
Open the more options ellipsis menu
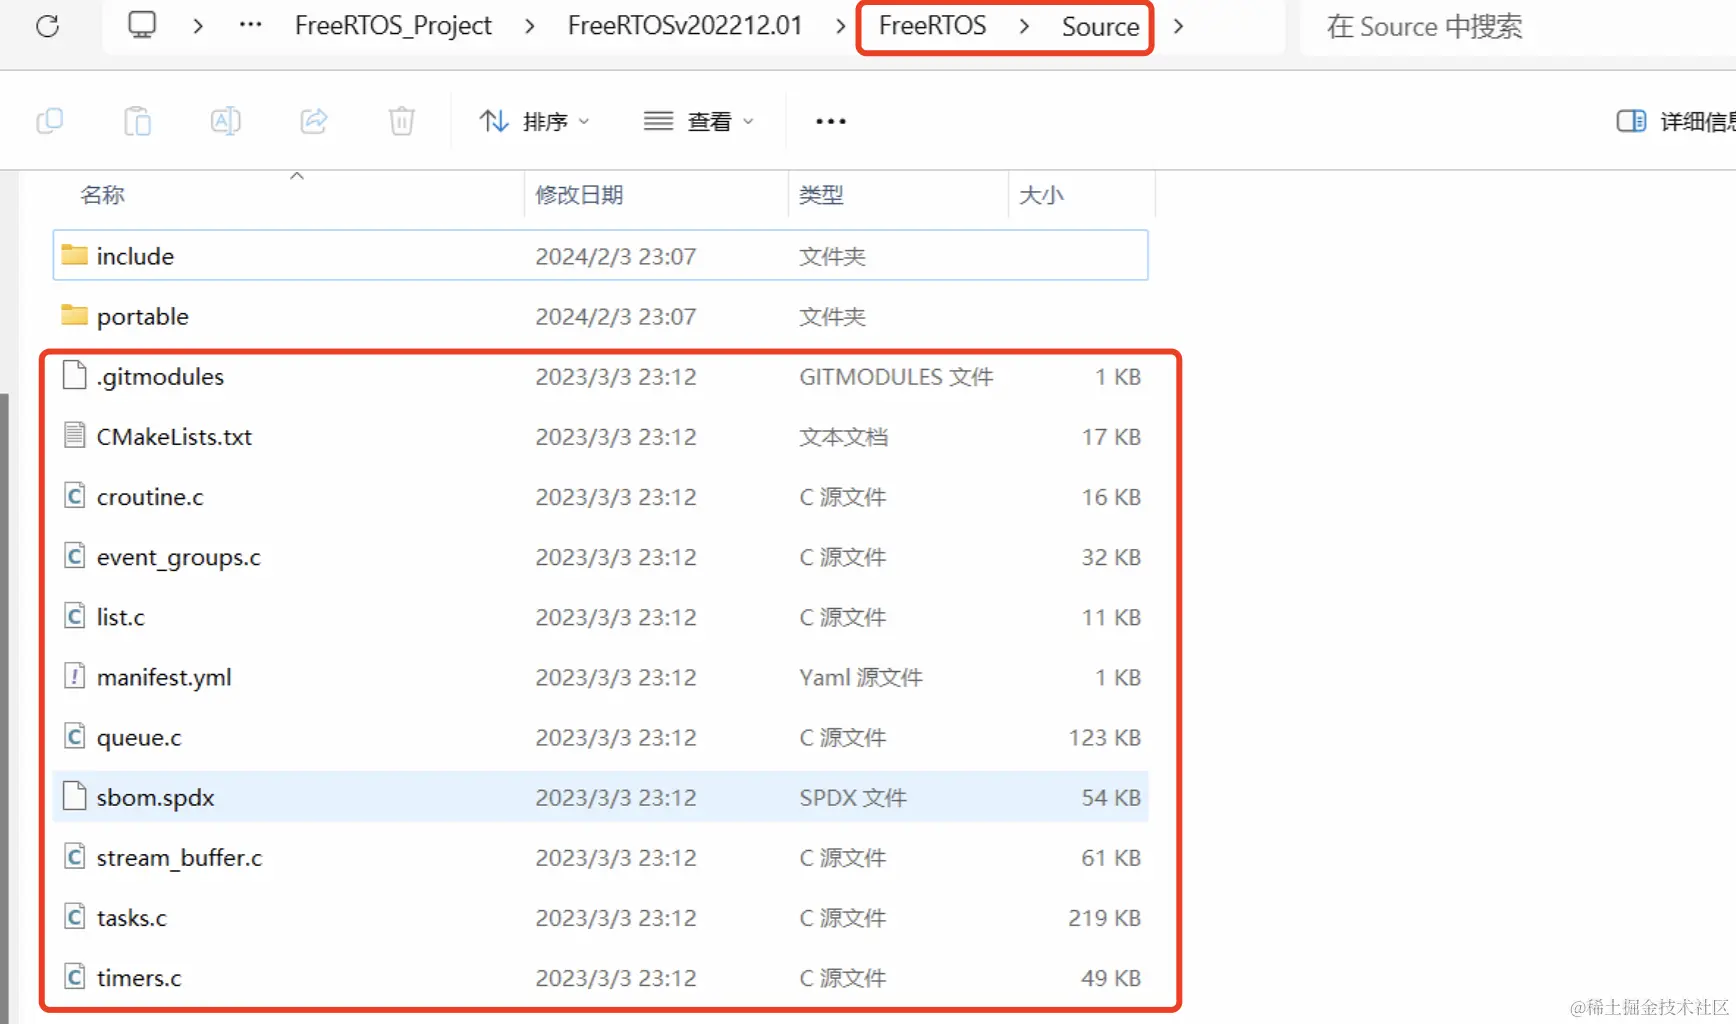tap(831, 121)
